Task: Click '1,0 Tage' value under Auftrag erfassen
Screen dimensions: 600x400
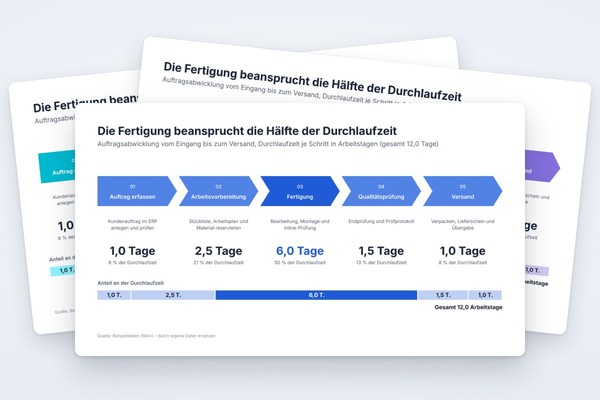Action: point(132,251)
